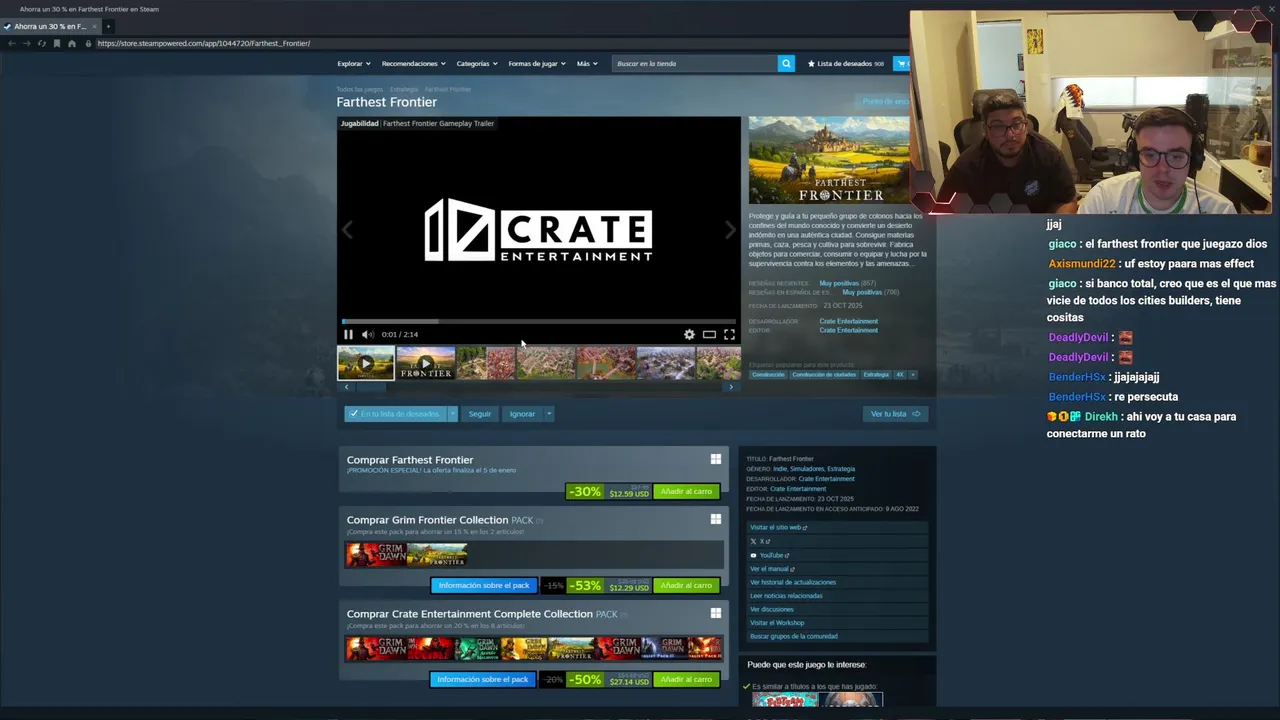
Task: Enter fullscreen for the trailer video
Action: 729,334
